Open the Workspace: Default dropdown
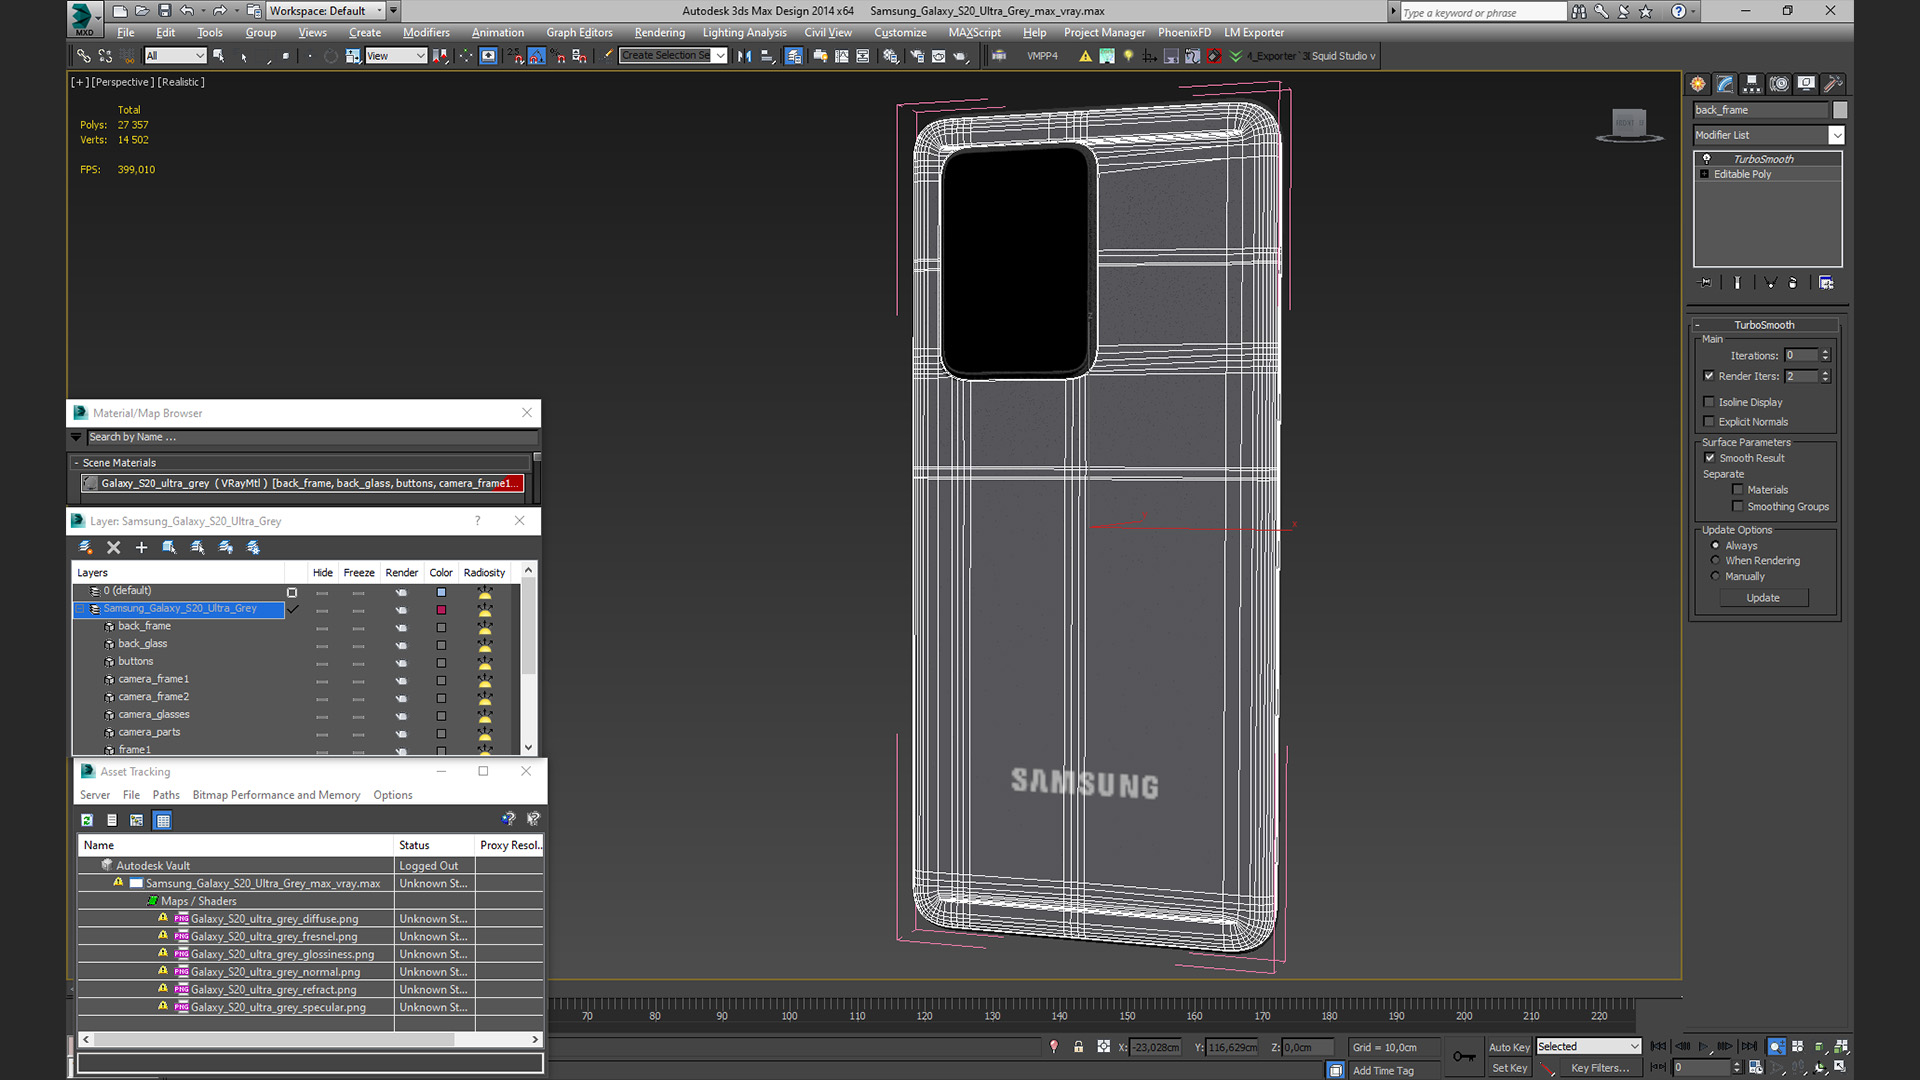Image resolution: width=1920 pixels, height=1080 pixels. click(x=326, y=11)
